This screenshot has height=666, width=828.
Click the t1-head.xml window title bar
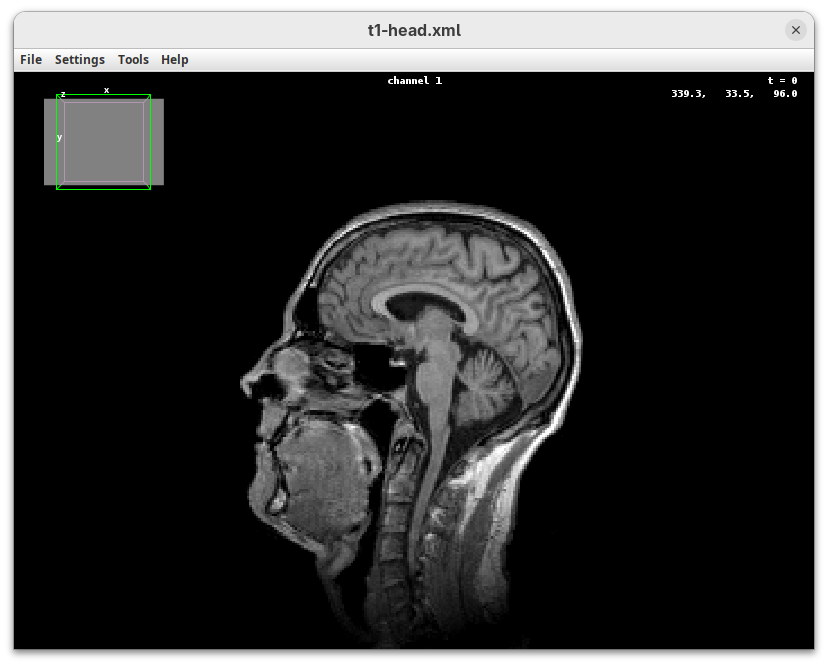414,30
